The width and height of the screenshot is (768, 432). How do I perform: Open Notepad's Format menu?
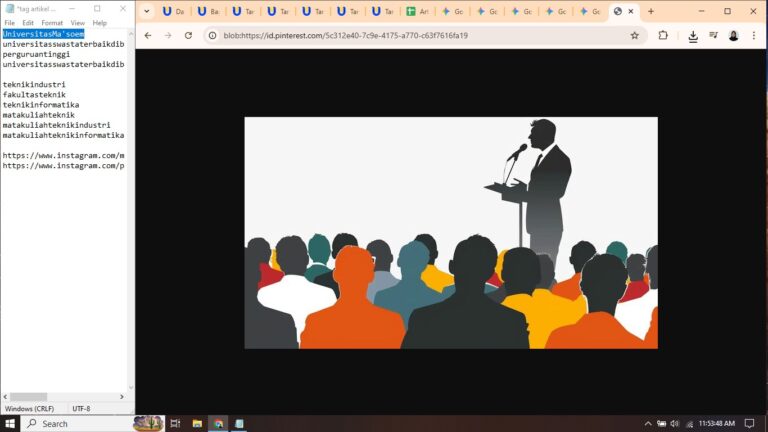coord(52,23)
